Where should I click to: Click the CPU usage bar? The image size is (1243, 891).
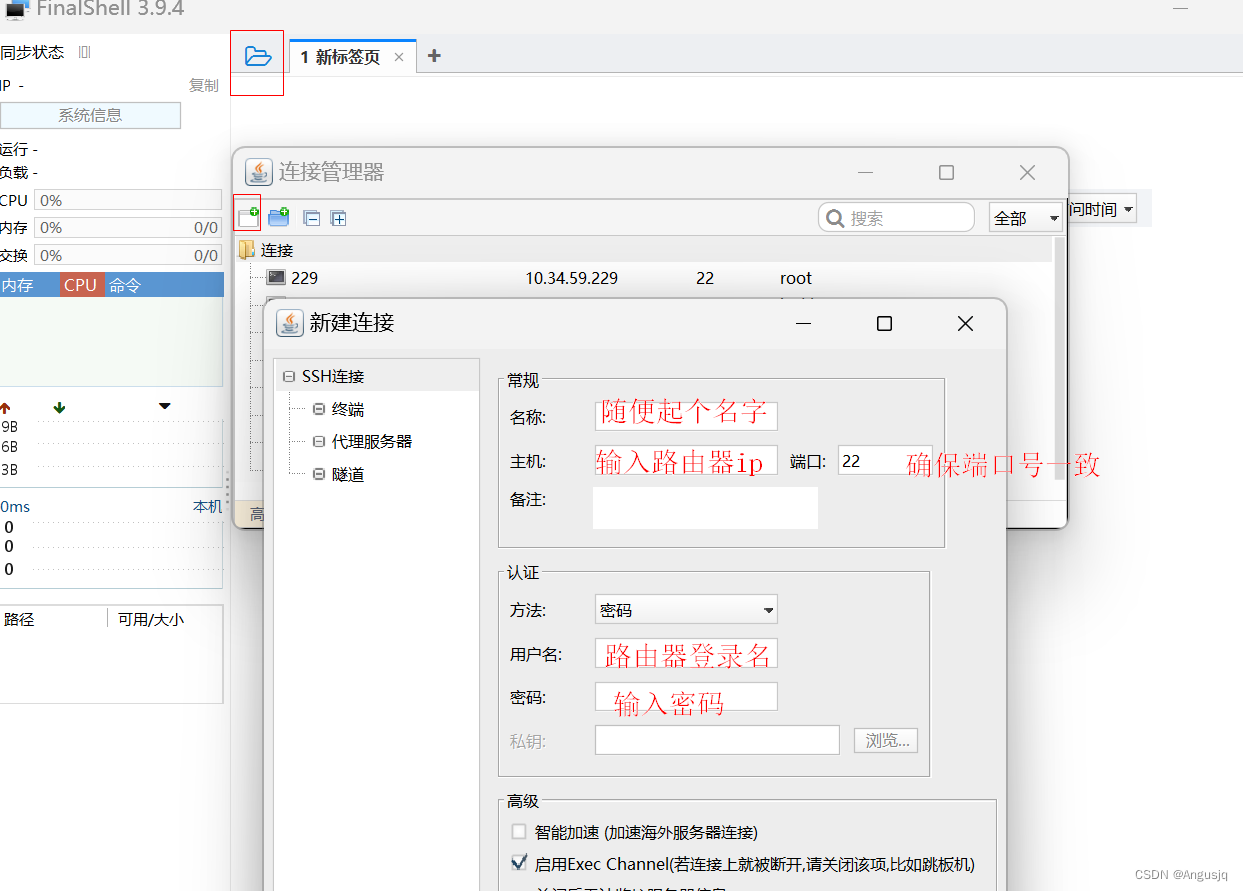(x=128, y=200)
